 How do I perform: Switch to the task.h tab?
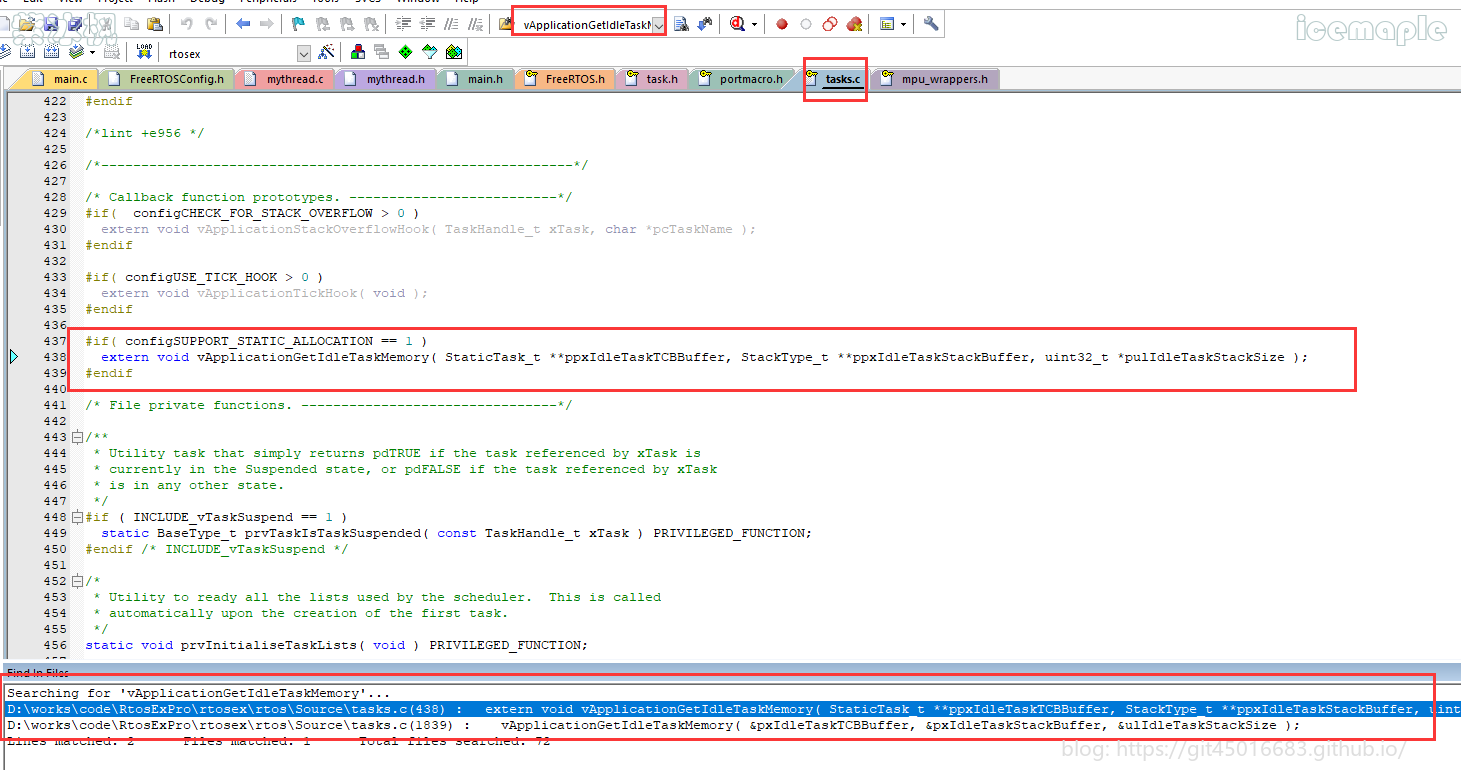tap(652, 79)
